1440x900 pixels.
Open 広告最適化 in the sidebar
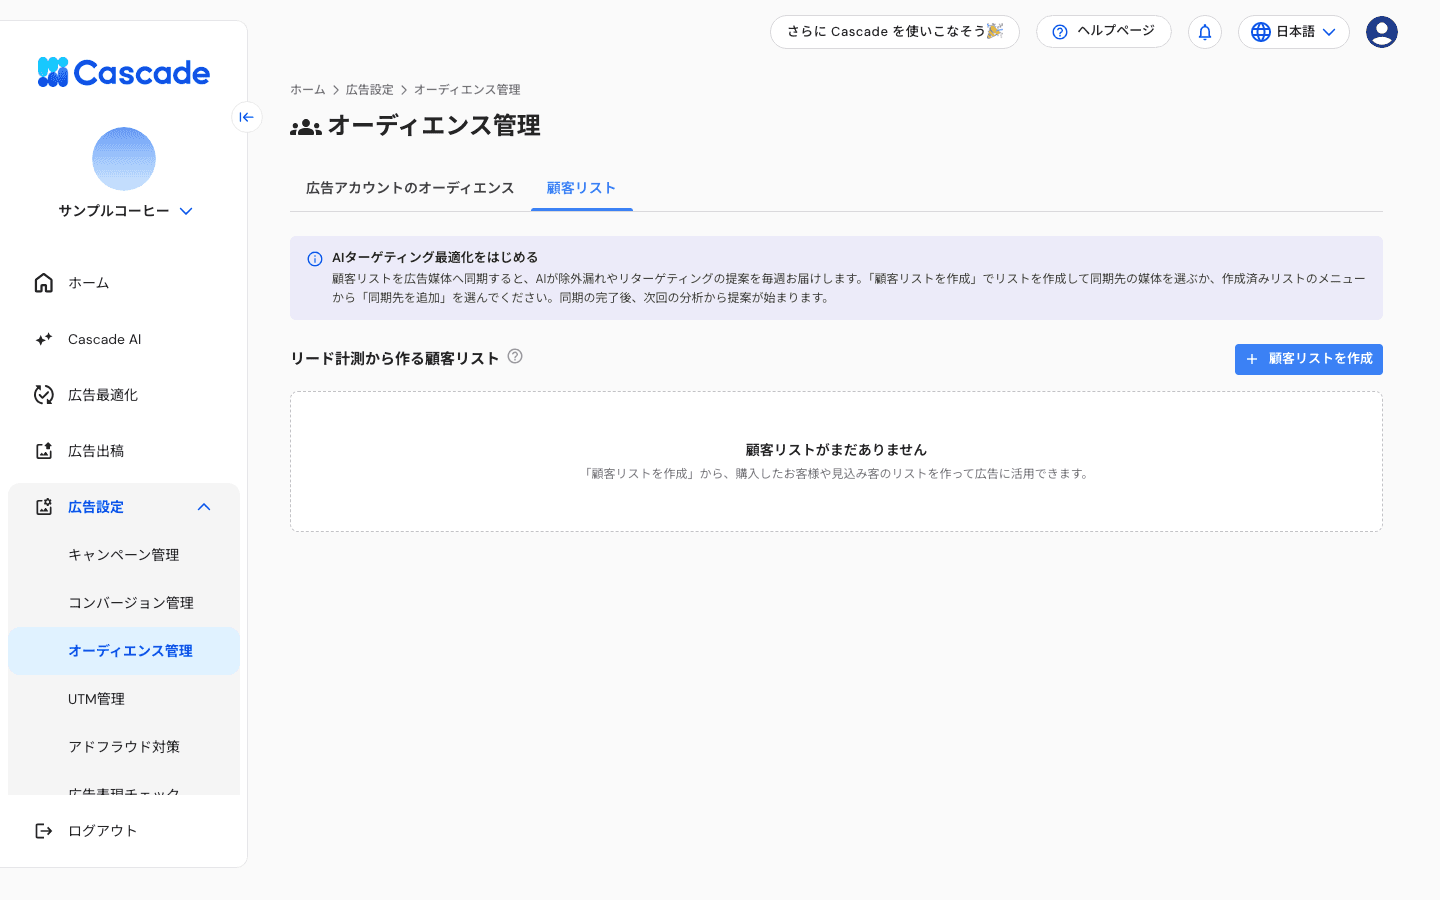pyautogui.click(x=124, y=395)
